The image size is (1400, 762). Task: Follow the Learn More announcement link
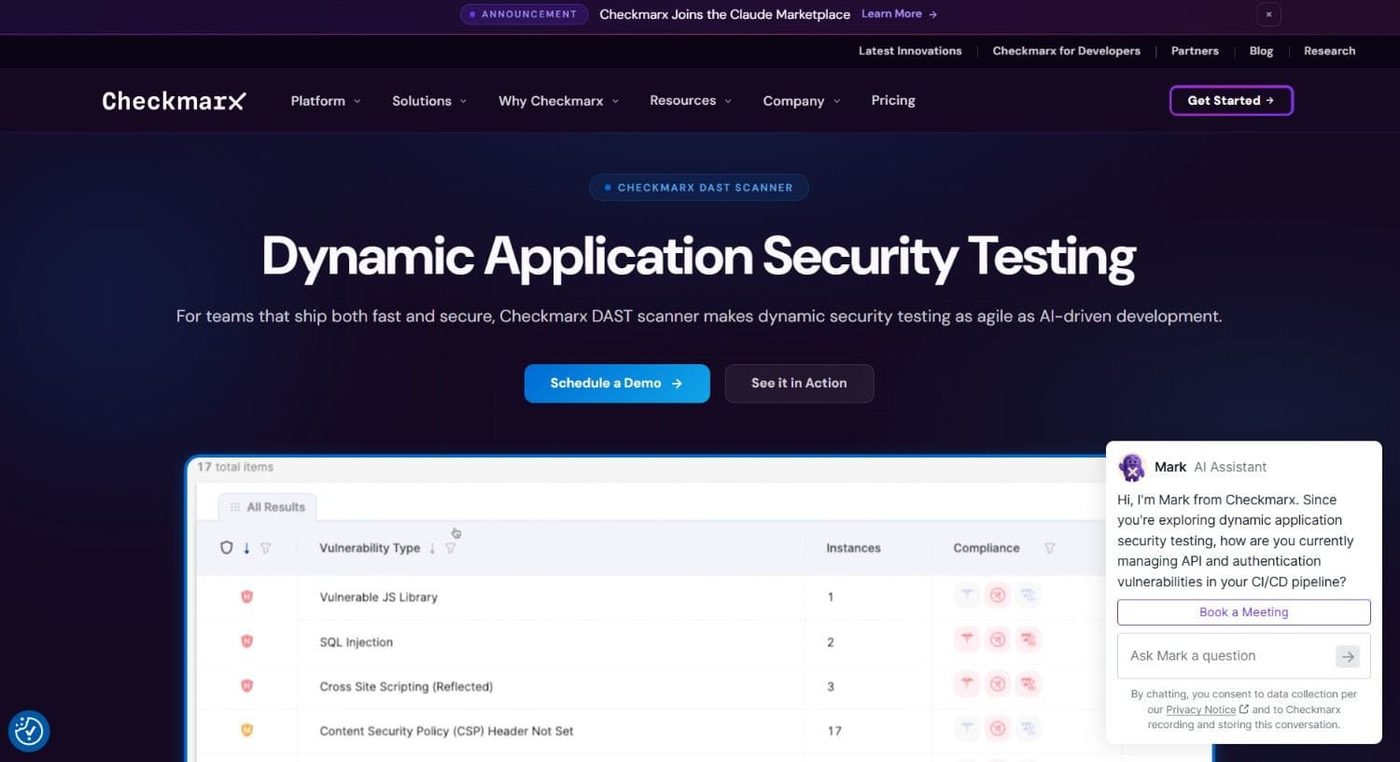[899, 14]
